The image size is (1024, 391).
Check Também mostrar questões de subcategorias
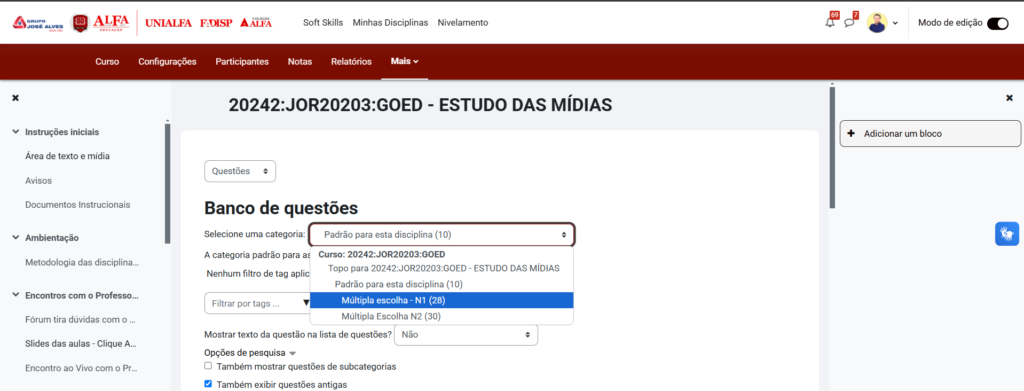tap(208, 366)
